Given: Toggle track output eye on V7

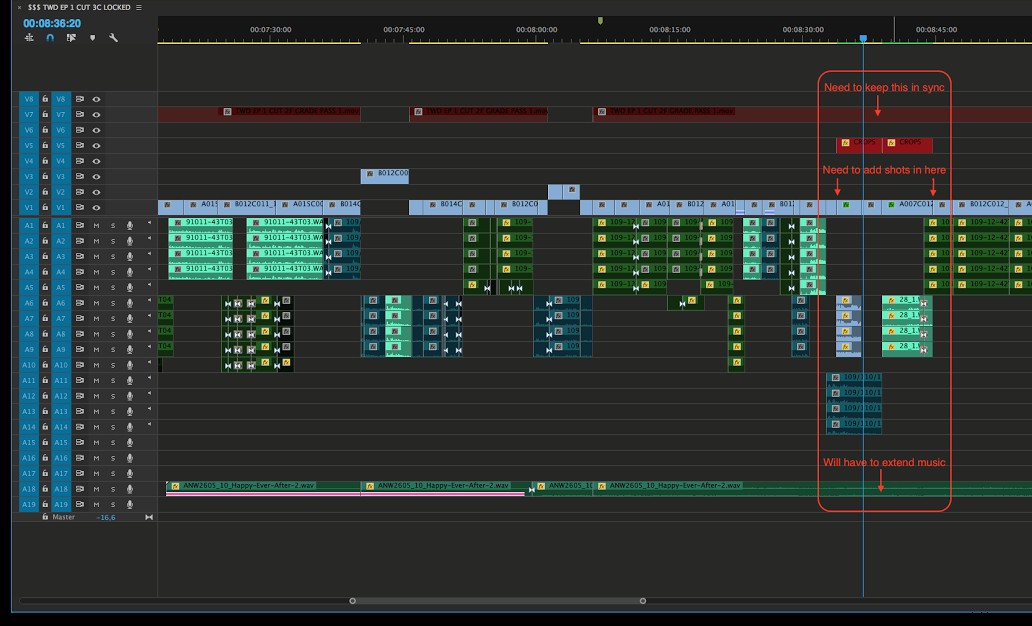Looking at the screenshot, I should pyautogui.click(x=97, y=115).
